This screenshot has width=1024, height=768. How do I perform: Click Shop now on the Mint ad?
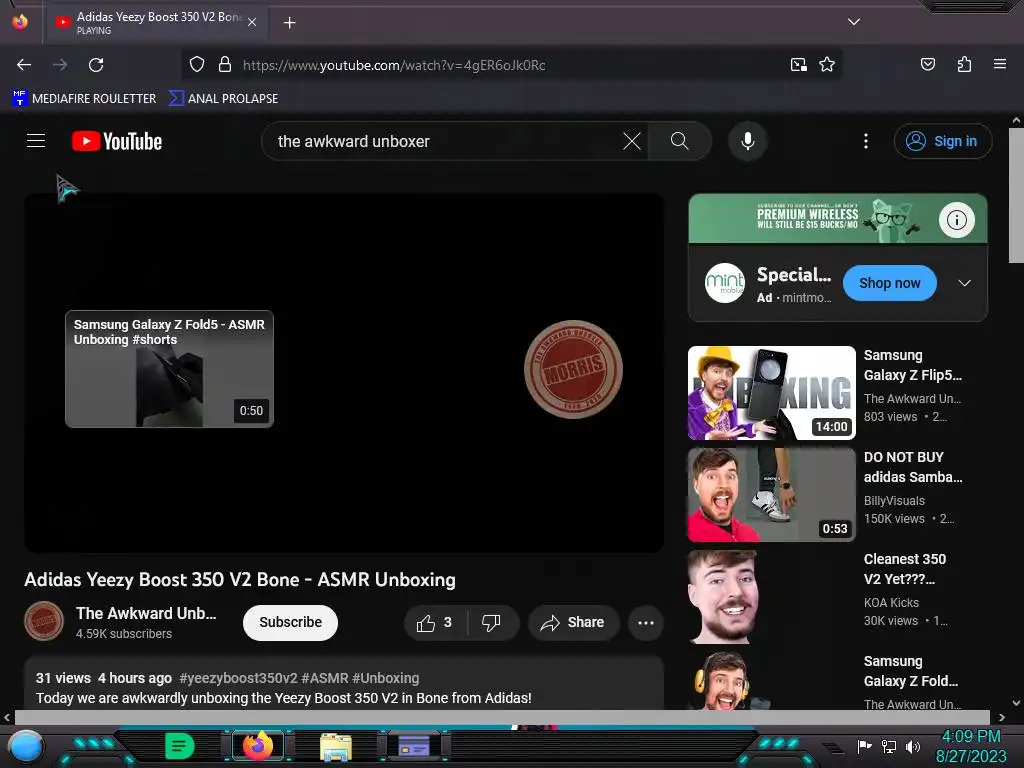[x=889, y=283]
